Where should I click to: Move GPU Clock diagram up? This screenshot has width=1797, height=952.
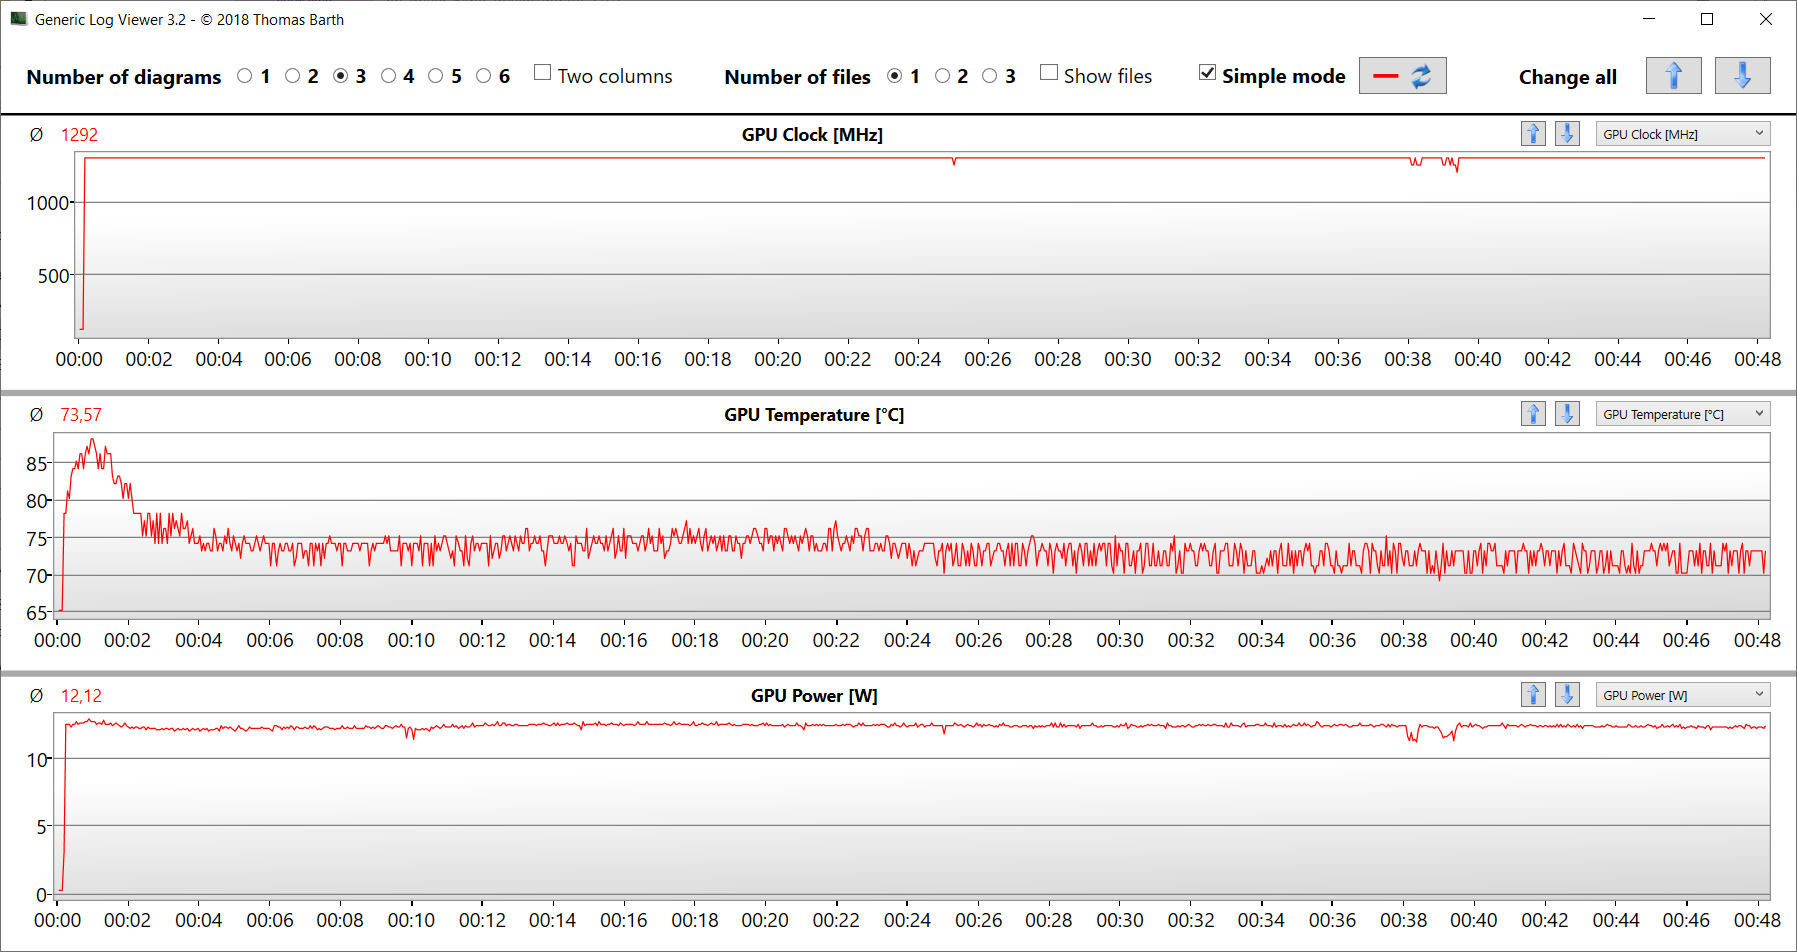point(1533,134)
